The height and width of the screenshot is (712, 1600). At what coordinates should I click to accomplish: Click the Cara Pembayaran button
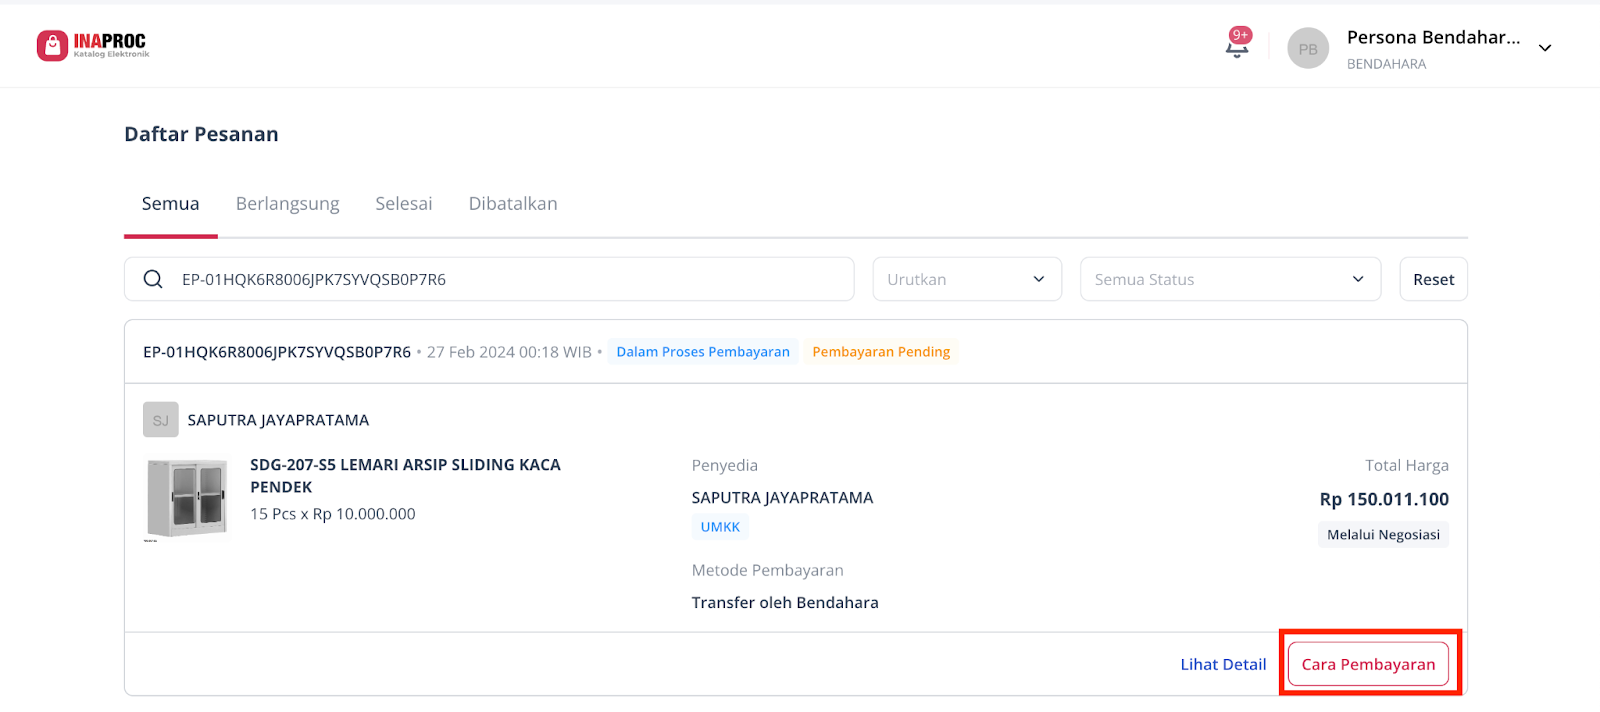pyautogui.click(x=1368, y=664)
